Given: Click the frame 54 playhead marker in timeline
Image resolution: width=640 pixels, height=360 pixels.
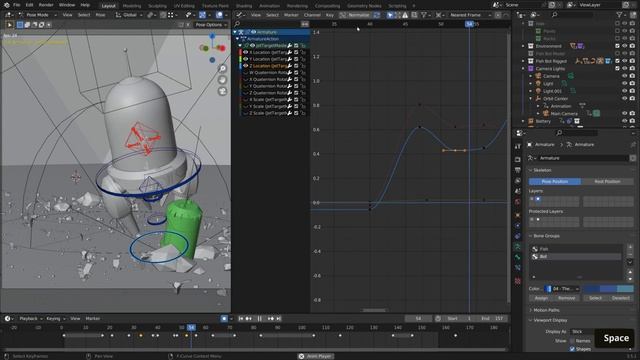Looking at the screenshot, I should pos(191,327).
